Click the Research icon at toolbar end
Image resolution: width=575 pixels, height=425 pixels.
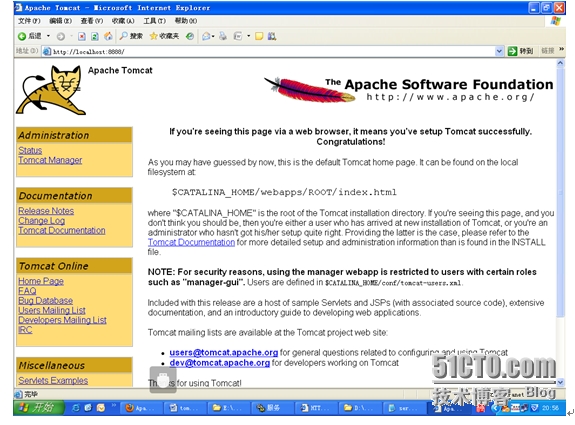tap(272, 36)
